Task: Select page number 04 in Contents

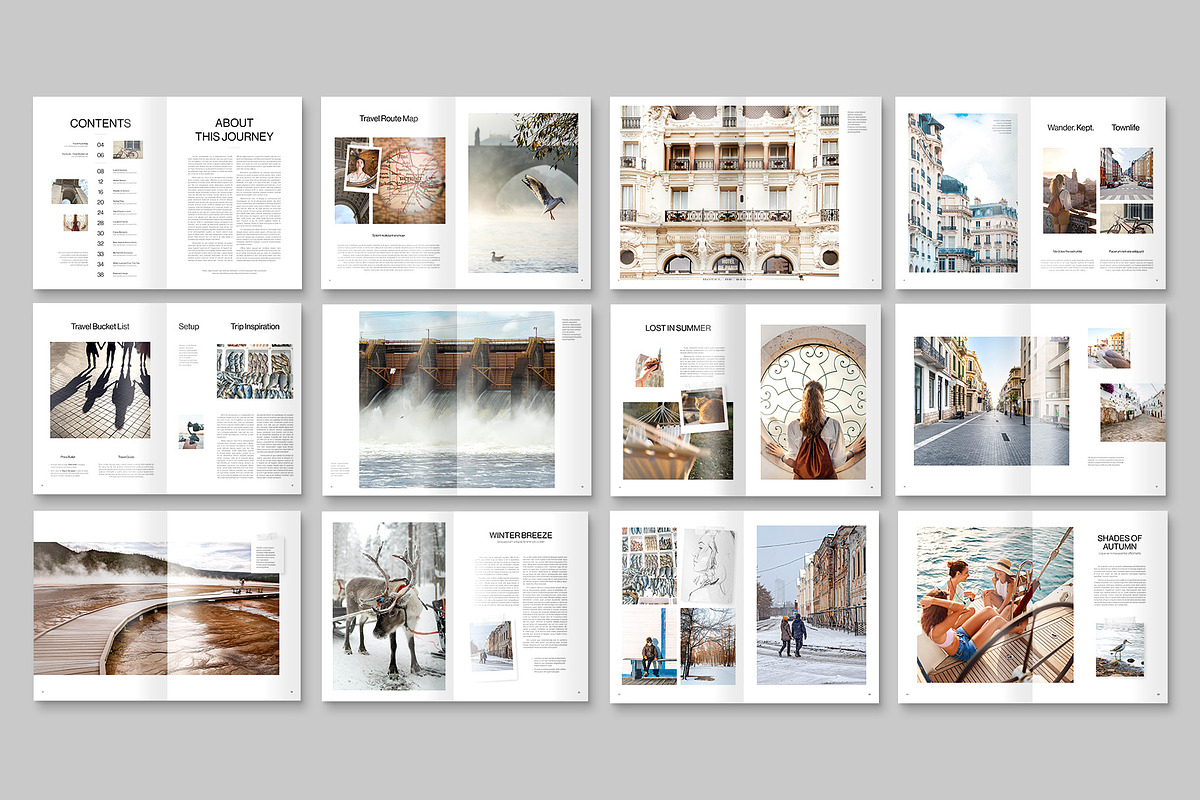Action: coord(100,145)
